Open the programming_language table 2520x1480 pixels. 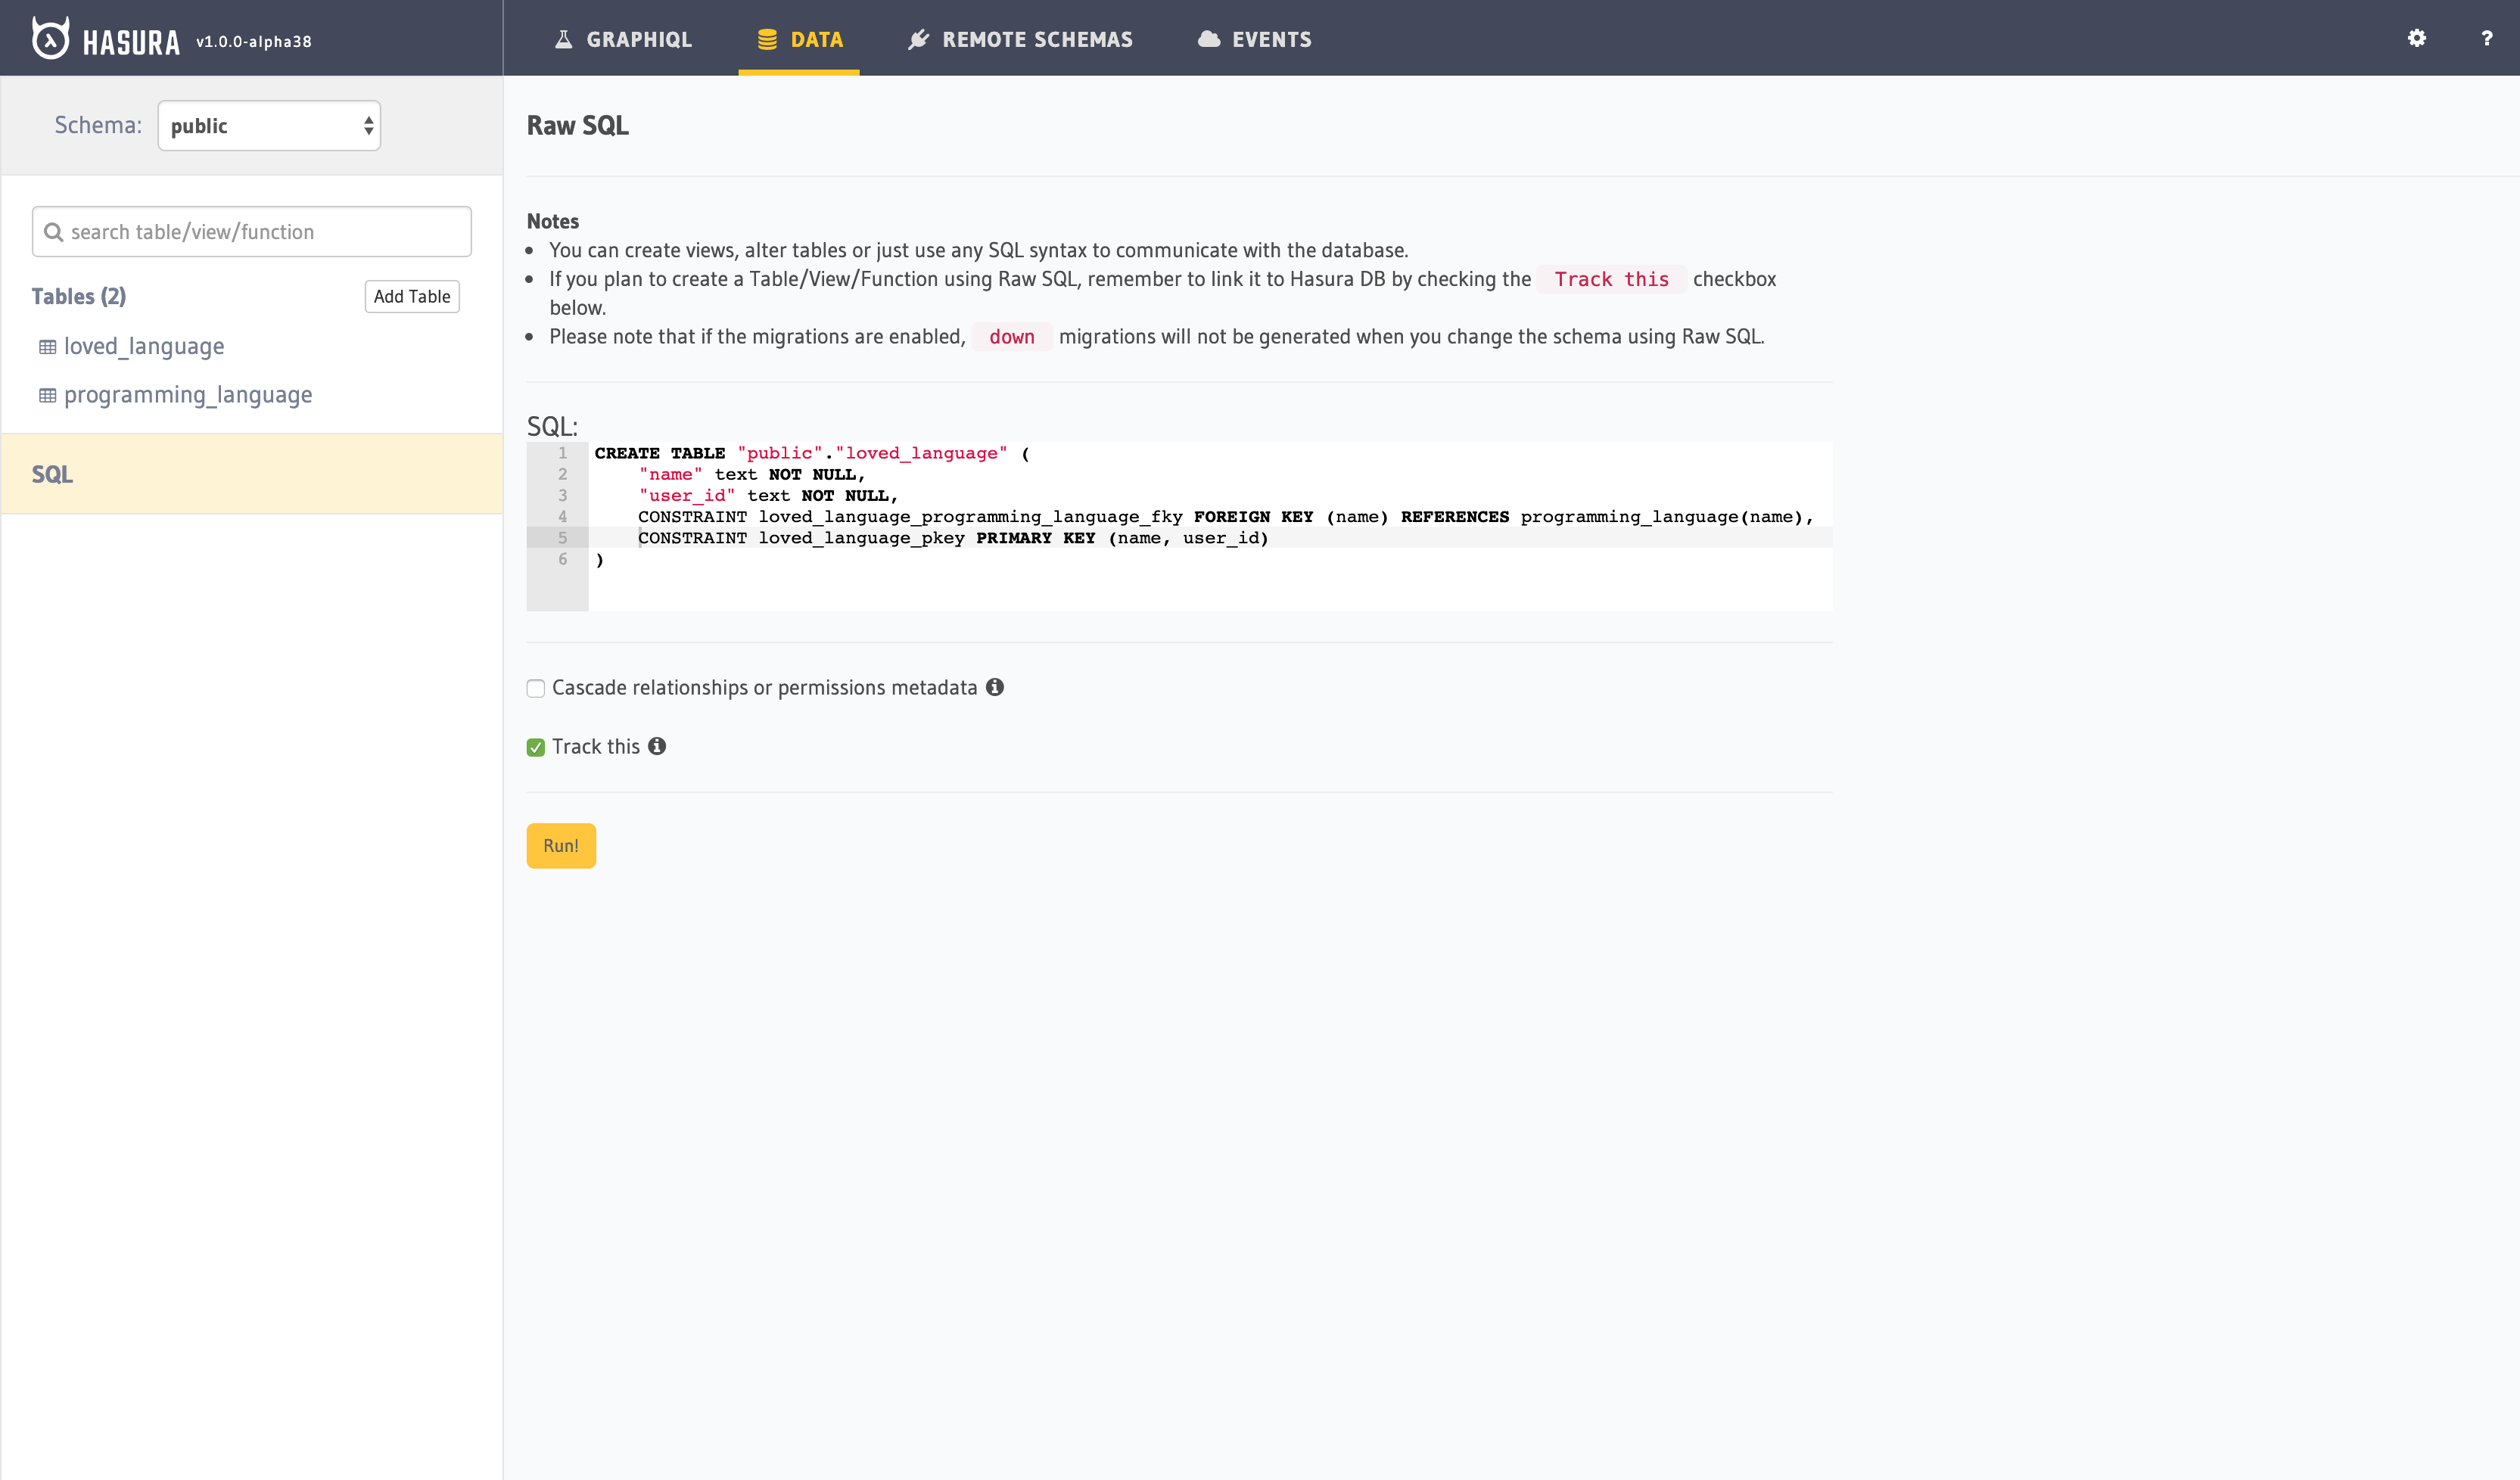tap(188, 395)
